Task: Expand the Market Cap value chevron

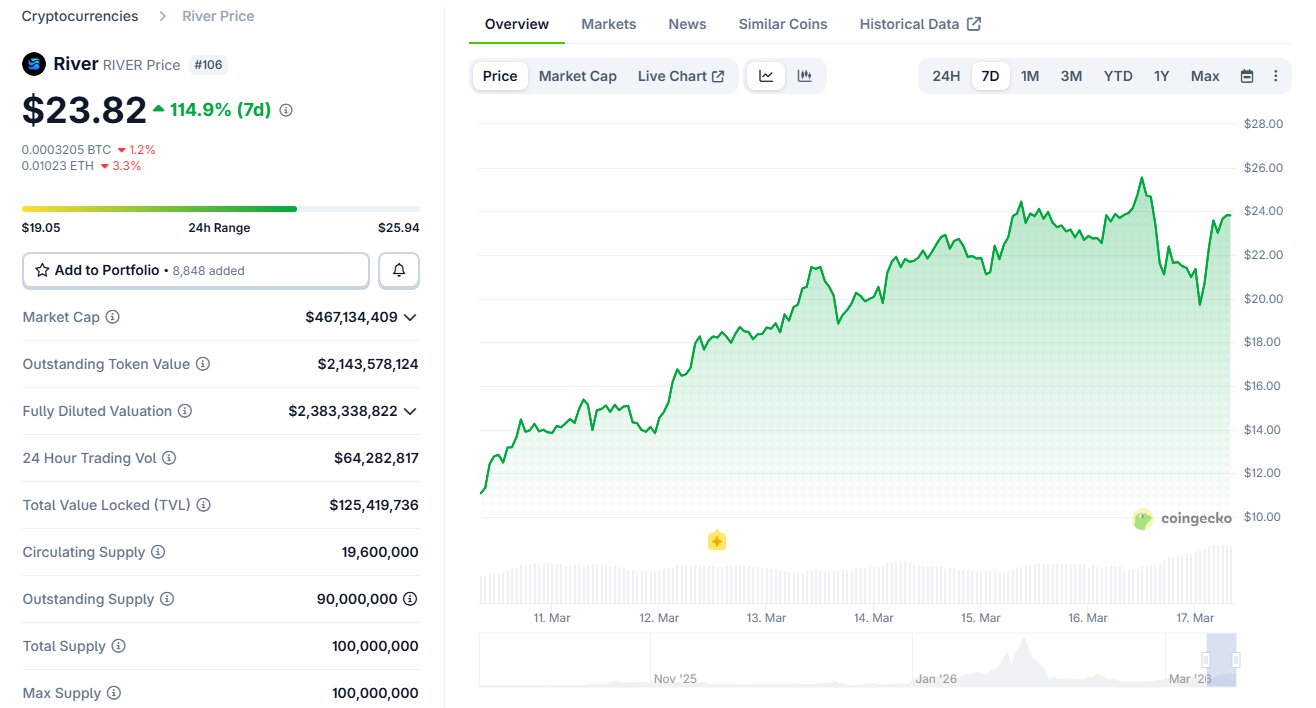Action: pos(410,317)
